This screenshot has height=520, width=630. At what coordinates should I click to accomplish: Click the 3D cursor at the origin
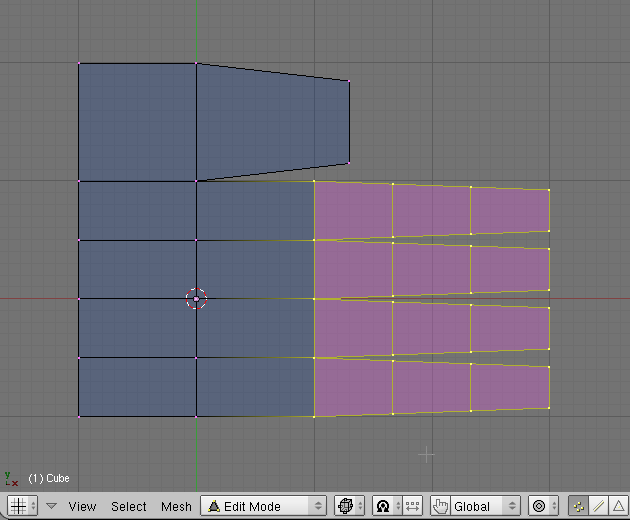pyautogui.click(x=196, y=299)
